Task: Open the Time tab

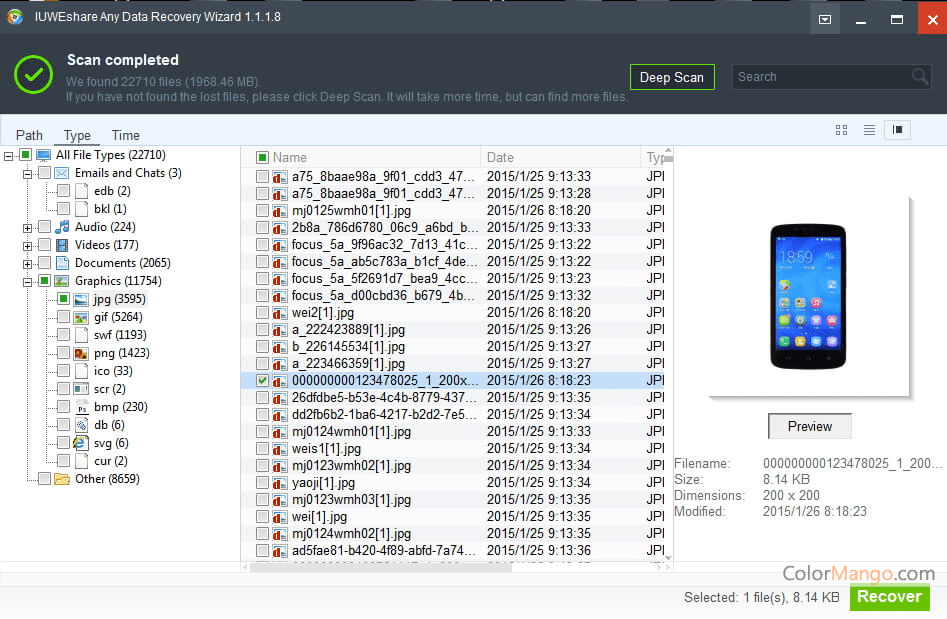Action: coord(125,135)
